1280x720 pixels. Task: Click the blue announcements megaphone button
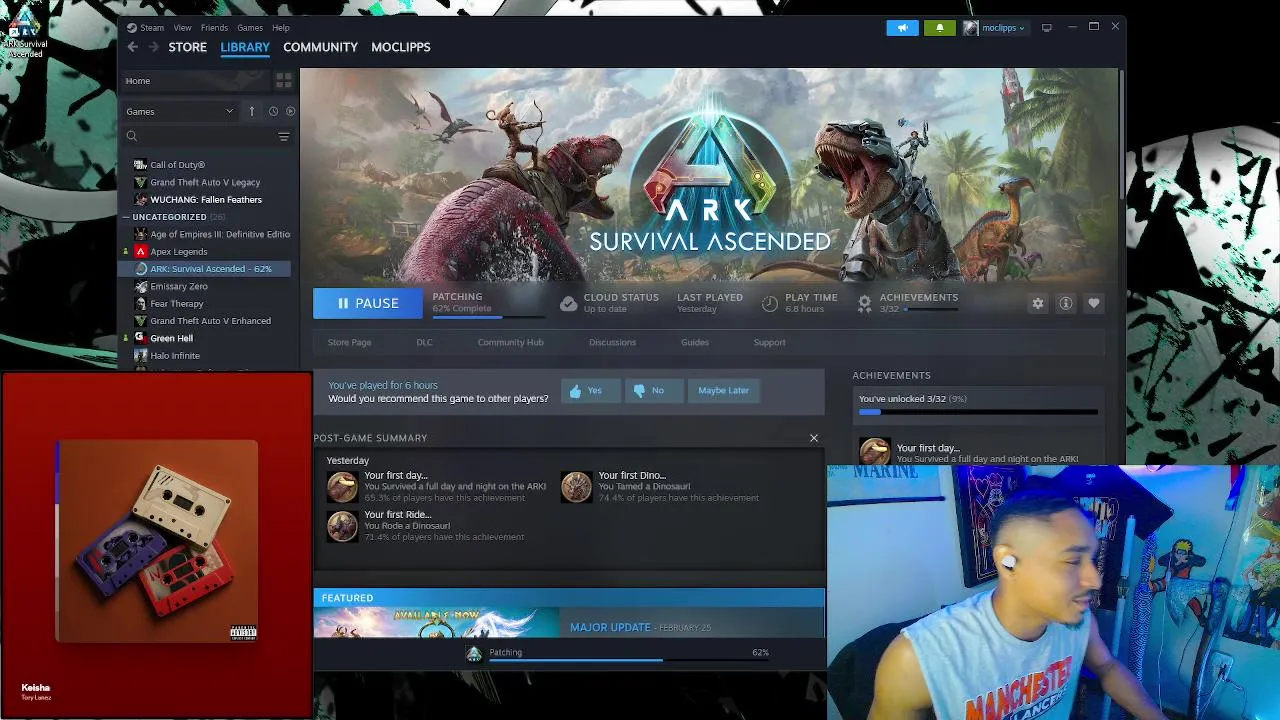[x=902, y=28]
